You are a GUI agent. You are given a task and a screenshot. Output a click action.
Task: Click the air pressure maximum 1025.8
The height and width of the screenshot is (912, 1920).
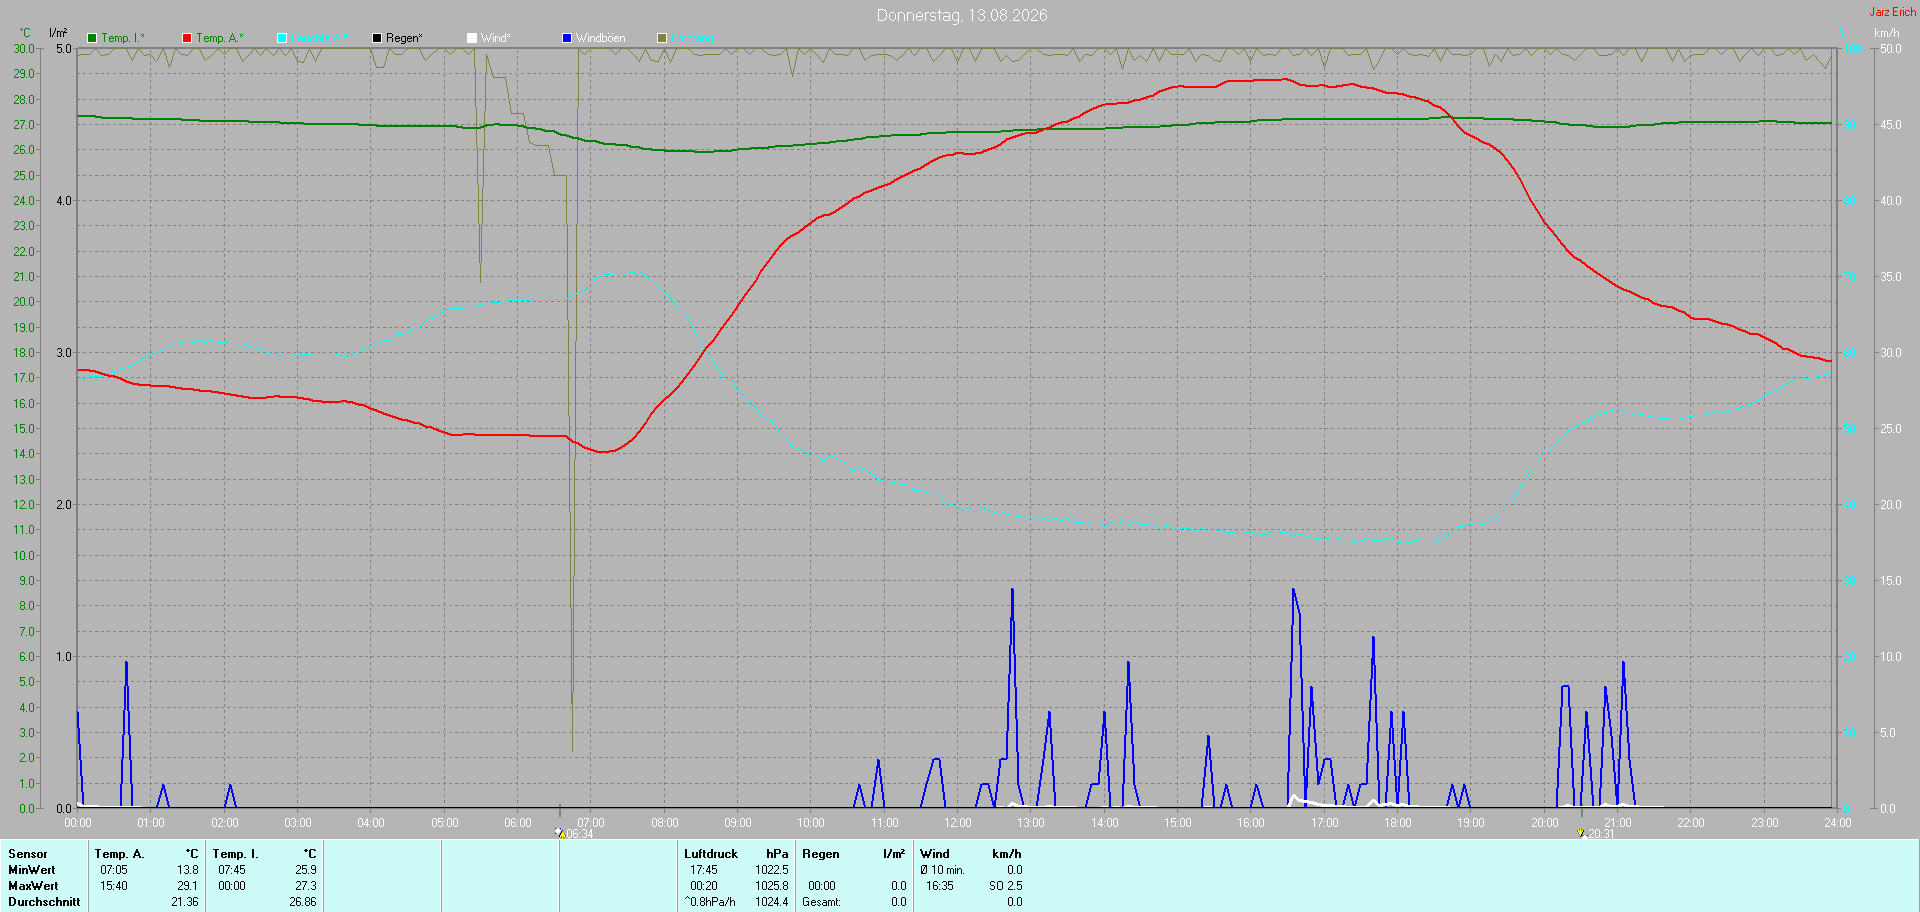[x=772, y=886]
